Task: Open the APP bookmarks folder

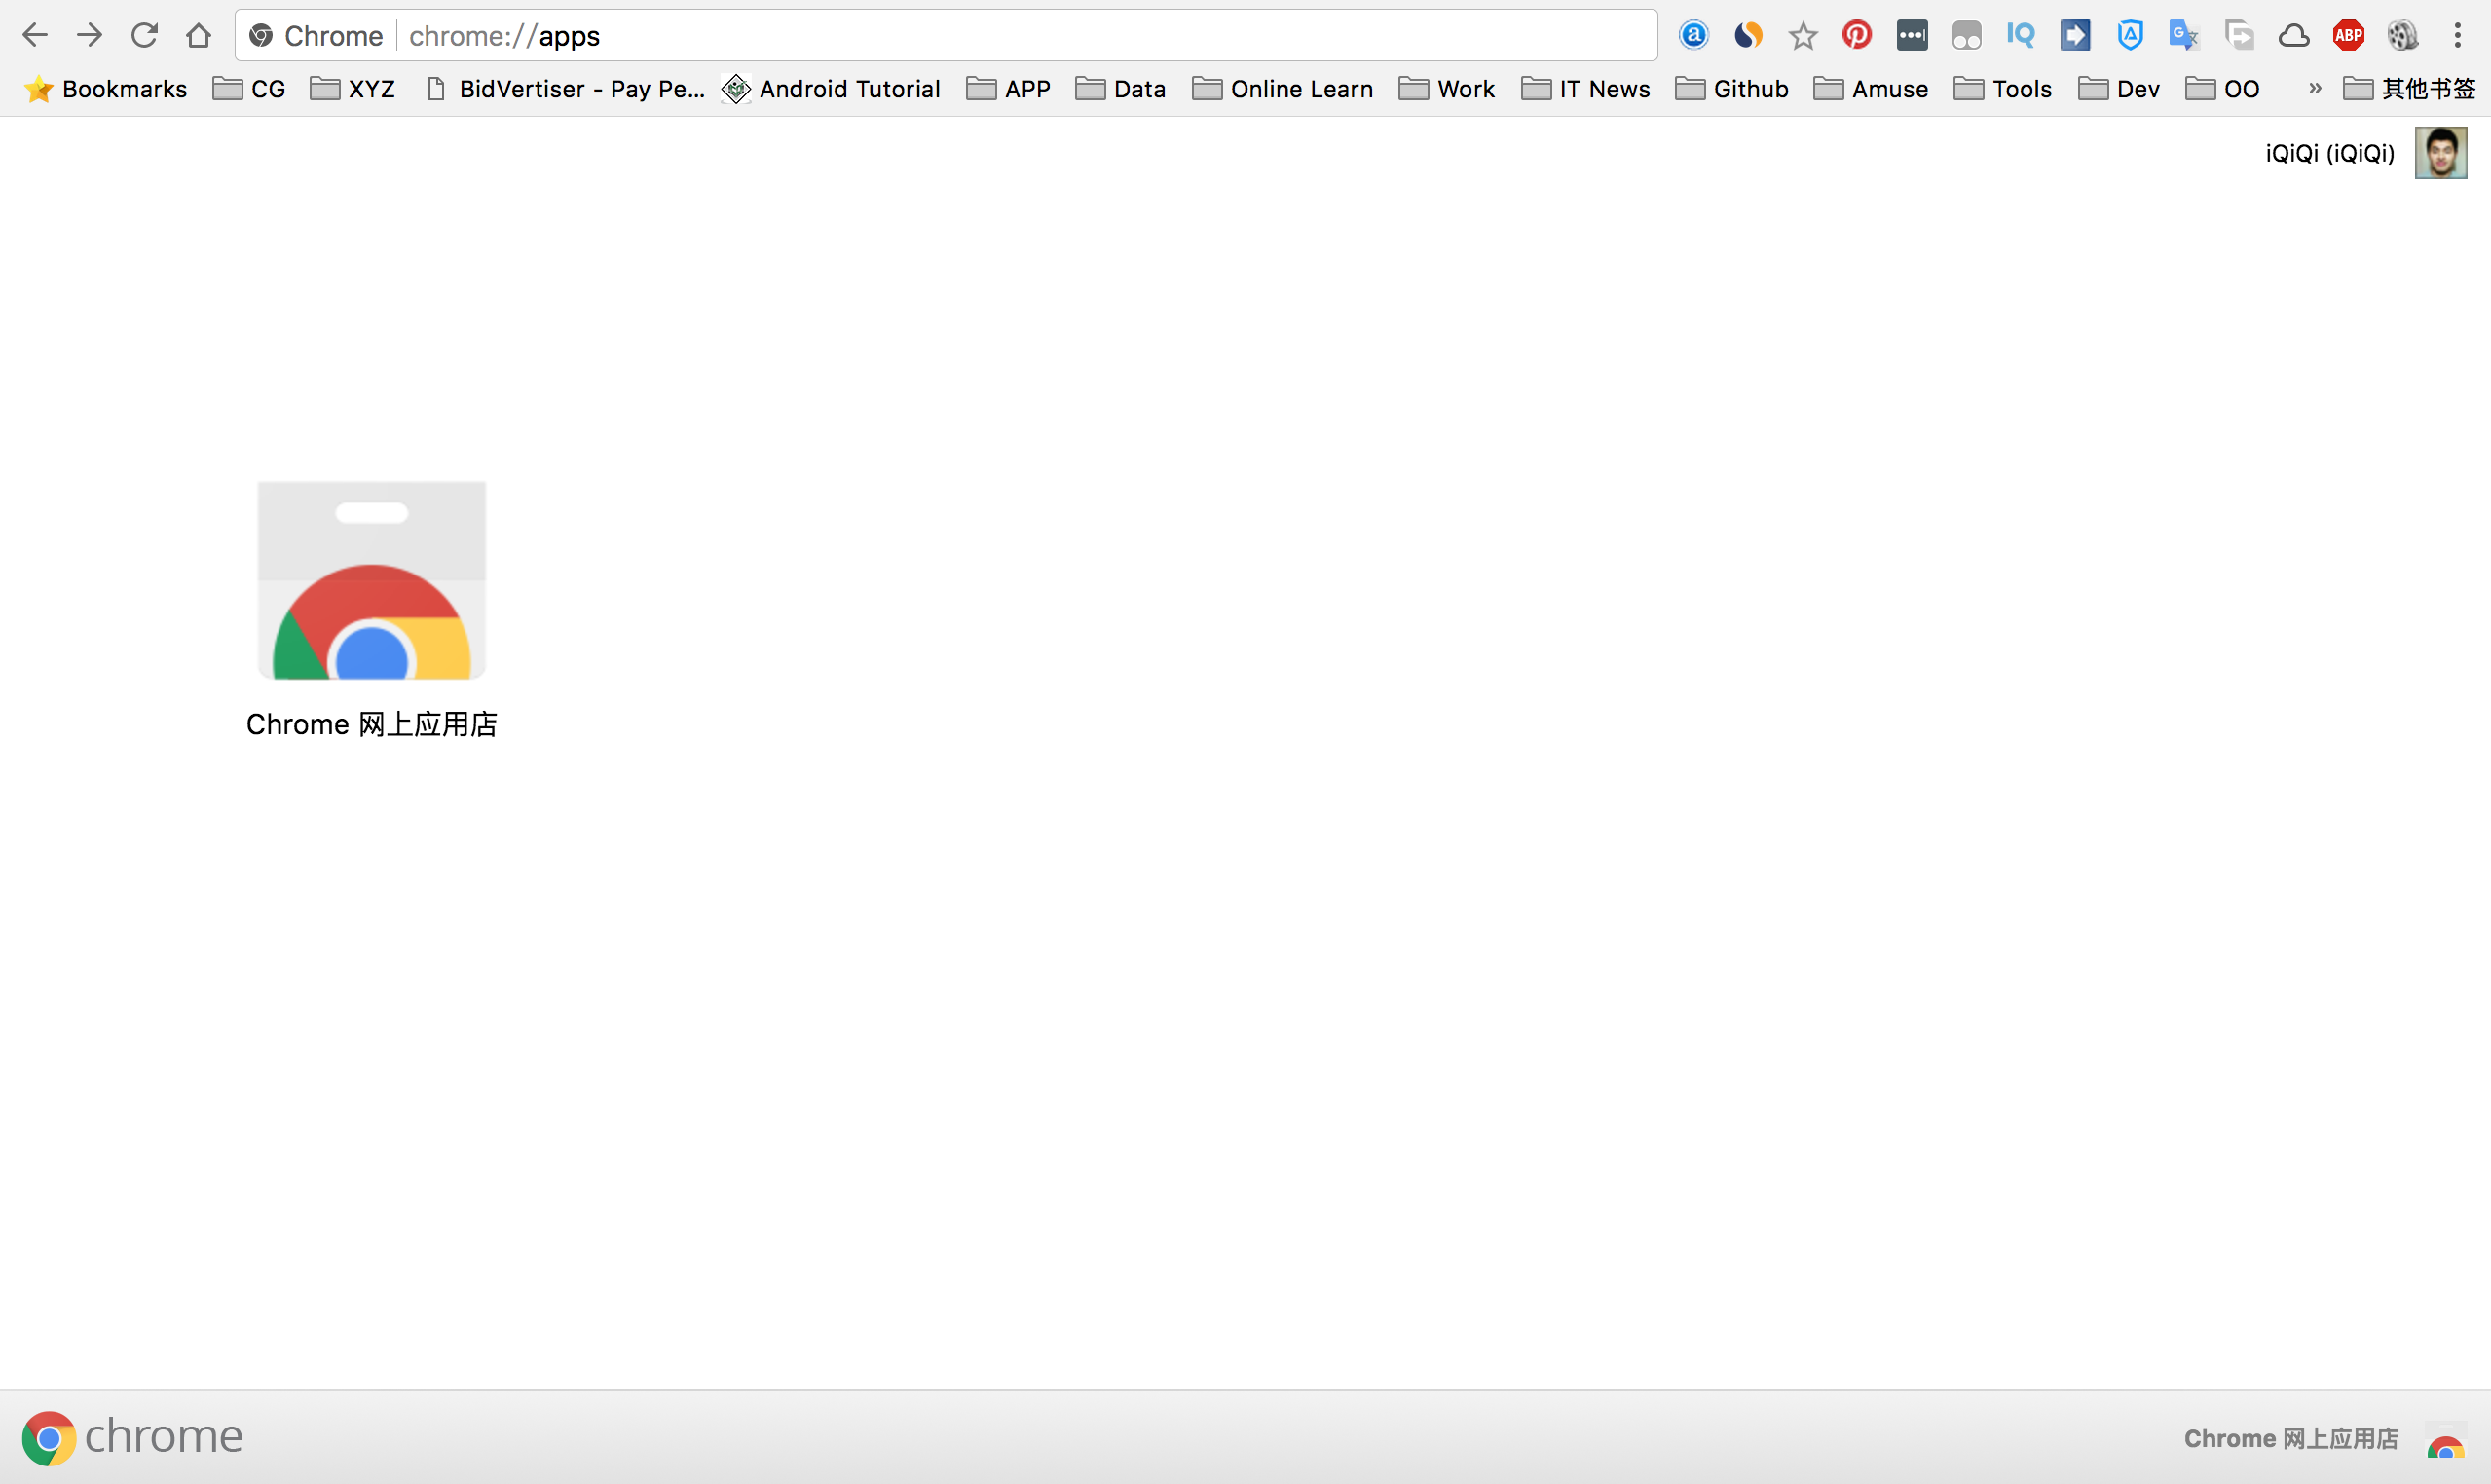Action: [1008, 89]
